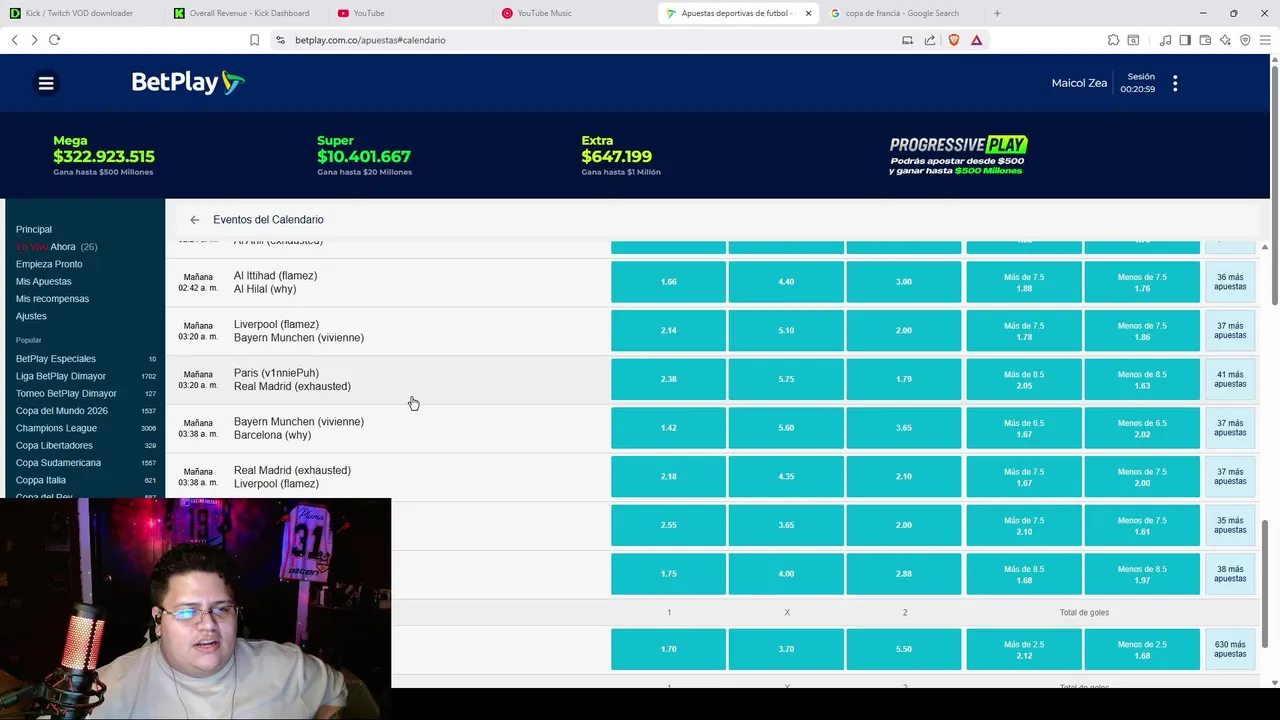Select Copa del Mundo 2026 category
The height and width of the screenshot is (720, 1280).
point(85,411)
